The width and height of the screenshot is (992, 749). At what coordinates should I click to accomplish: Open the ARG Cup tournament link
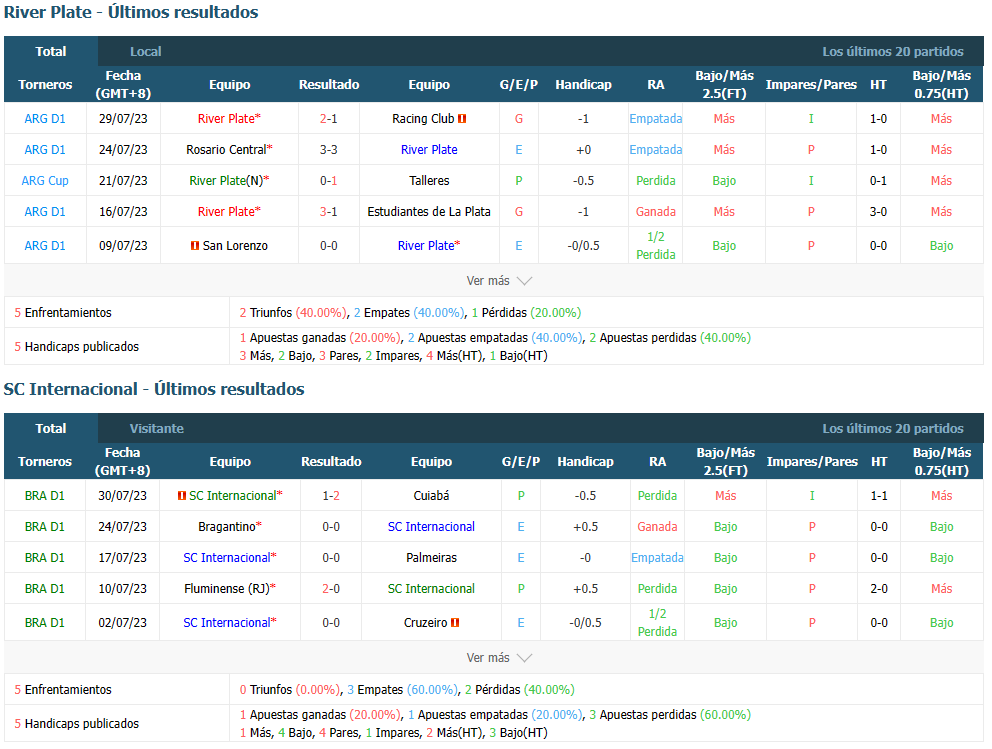[45, 181]
